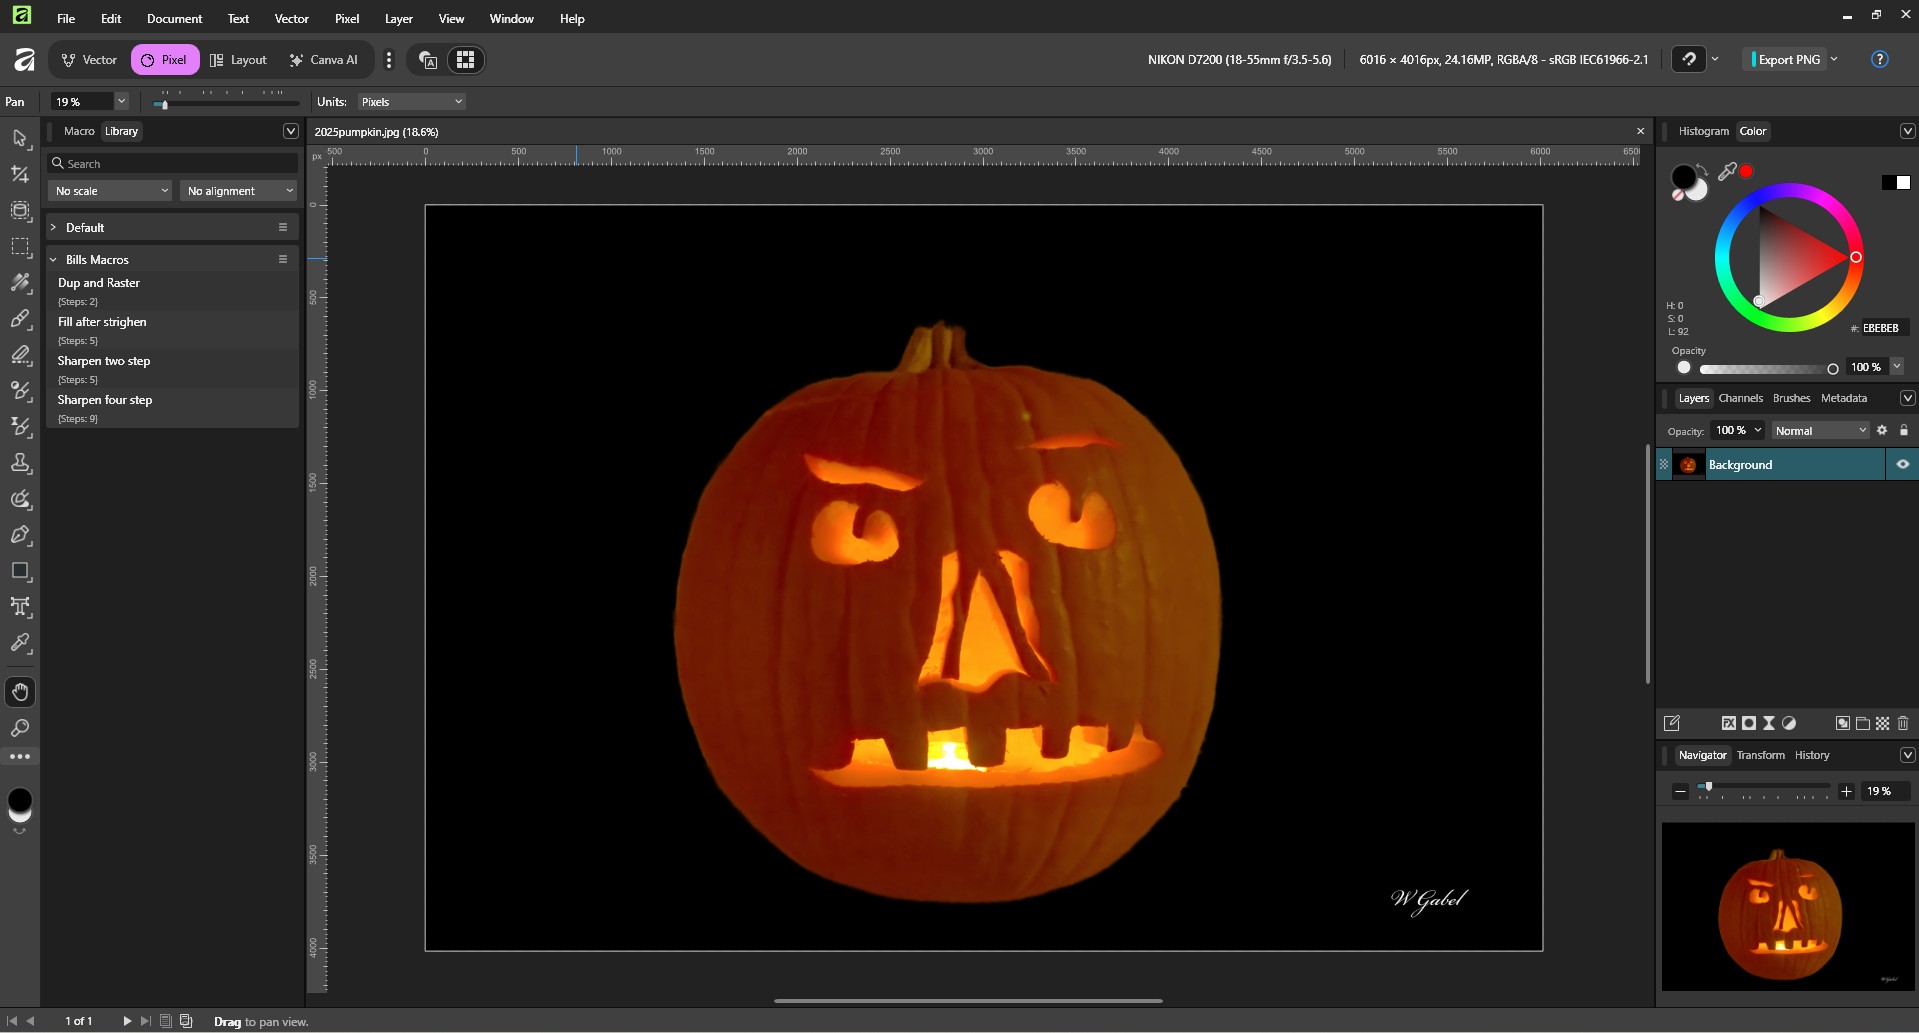
Task: Click the add adjustment layer icon
Action: (x=1789, y=723)
